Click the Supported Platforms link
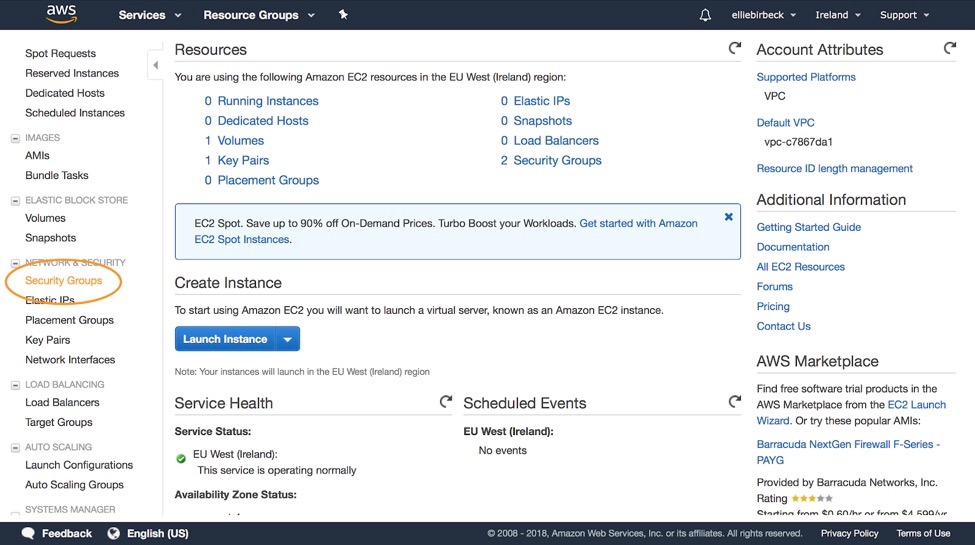This screenshot has width=975, height=545. tap(806, 77)
